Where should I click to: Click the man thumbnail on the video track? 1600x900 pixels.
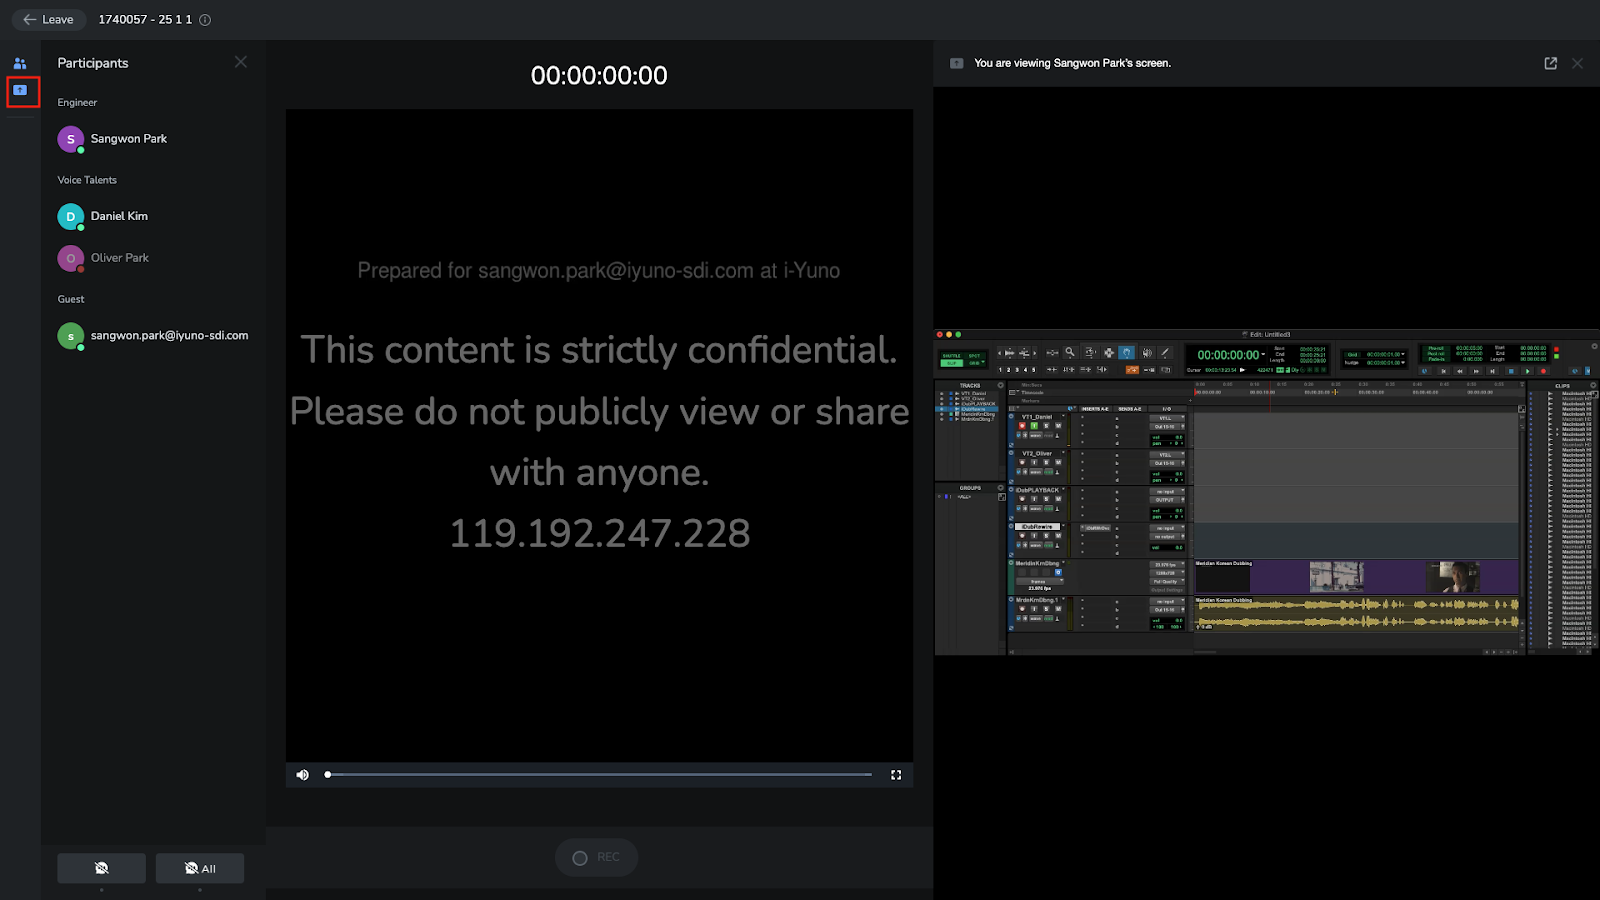1452,577
